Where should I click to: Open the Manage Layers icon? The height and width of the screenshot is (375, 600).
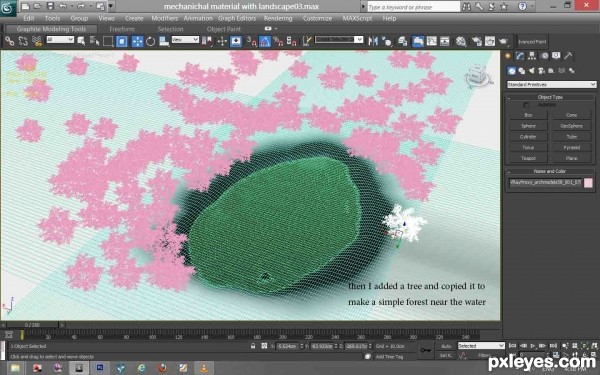pos(403,41)
